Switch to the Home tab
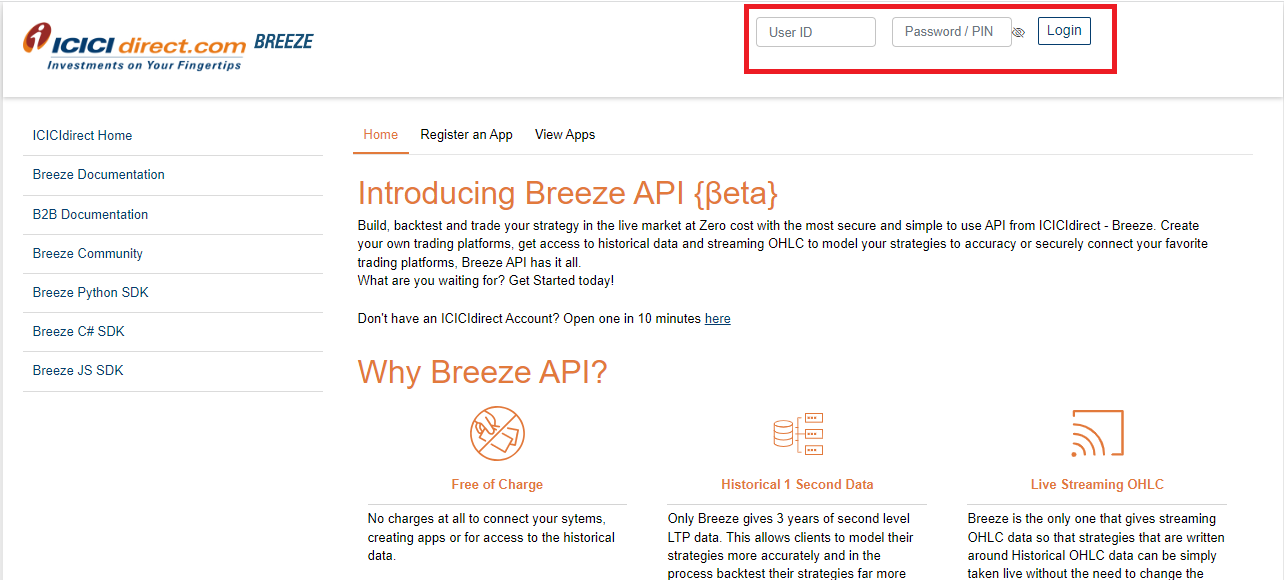The width and height of the screenshot is (1284, 580). point(380,135)
